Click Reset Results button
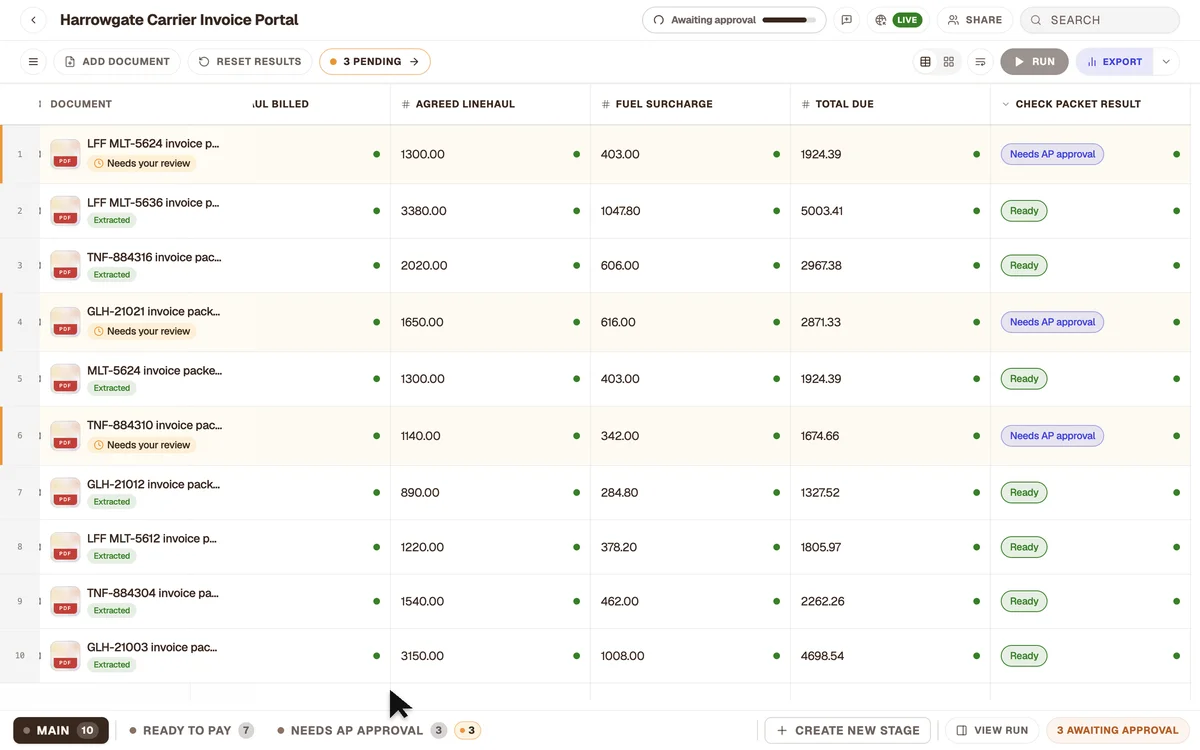 [x=250, y=62]
